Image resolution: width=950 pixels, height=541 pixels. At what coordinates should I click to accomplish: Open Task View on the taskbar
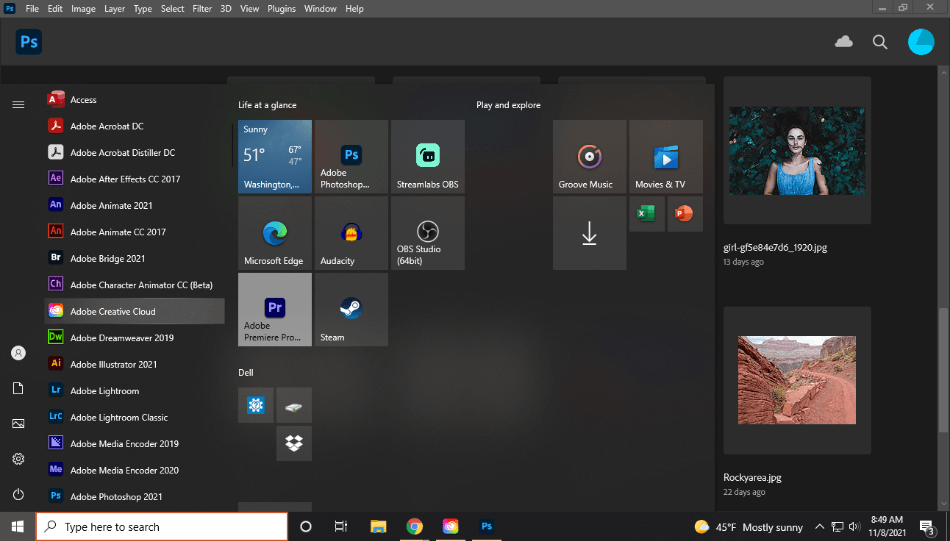pos(341,526)
